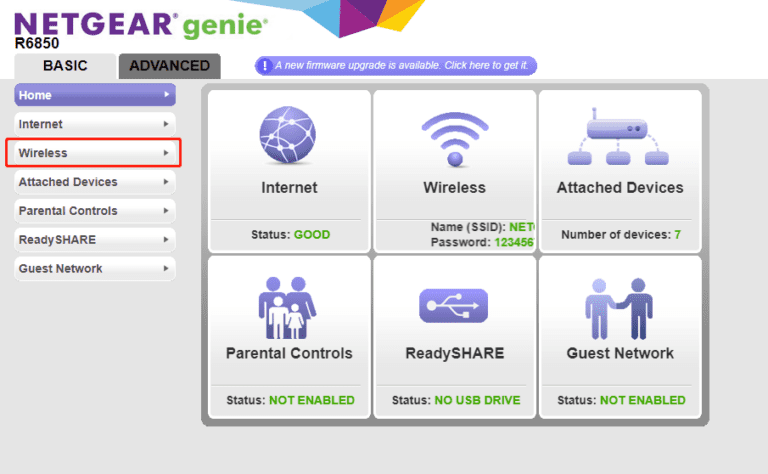This screenshot has height=474, width=768.
Task: Click the Internet Status GOOD text
Action: coord(311,235)
